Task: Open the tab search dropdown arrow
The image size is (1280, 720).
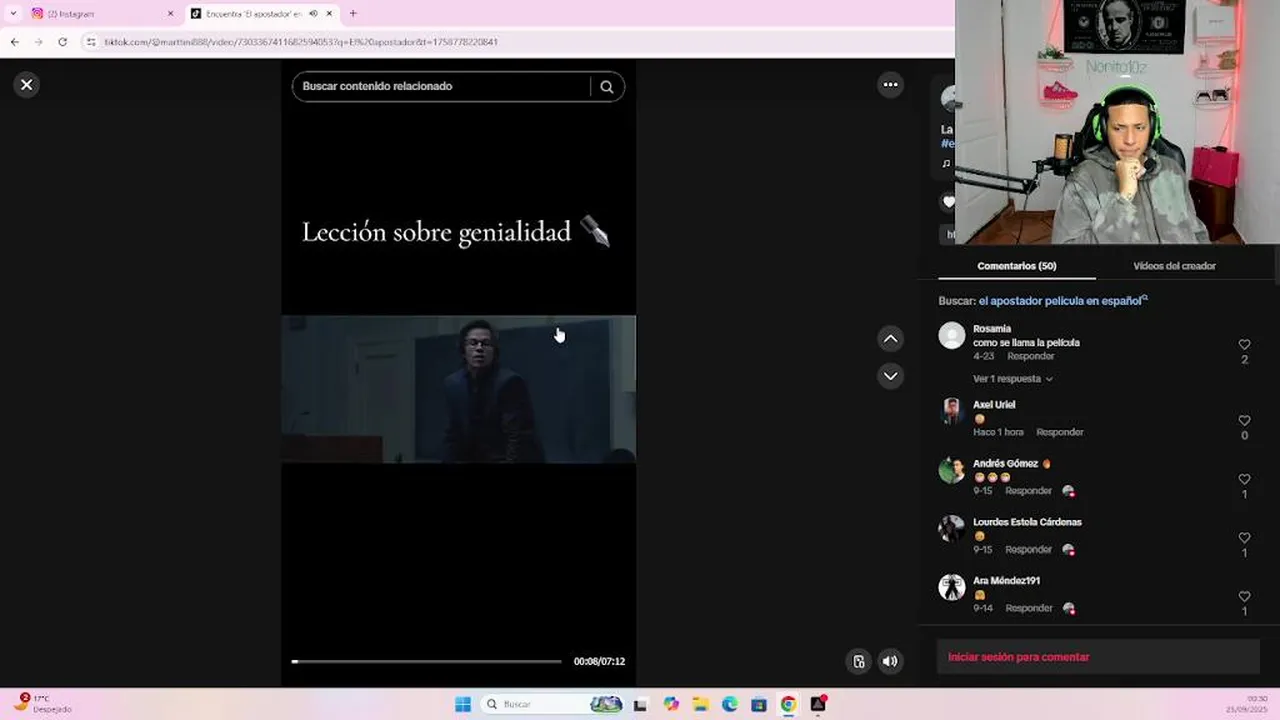Action: [13, 14]
